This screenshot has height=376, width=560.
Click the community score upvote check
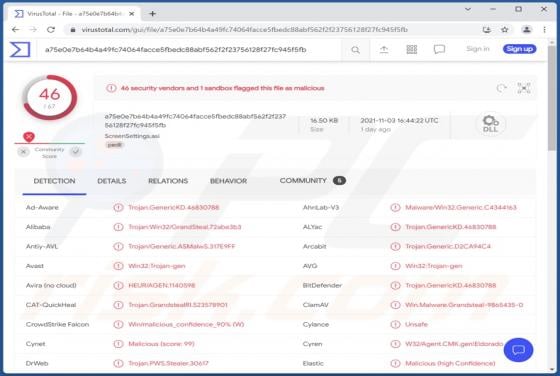coord(76,152)
